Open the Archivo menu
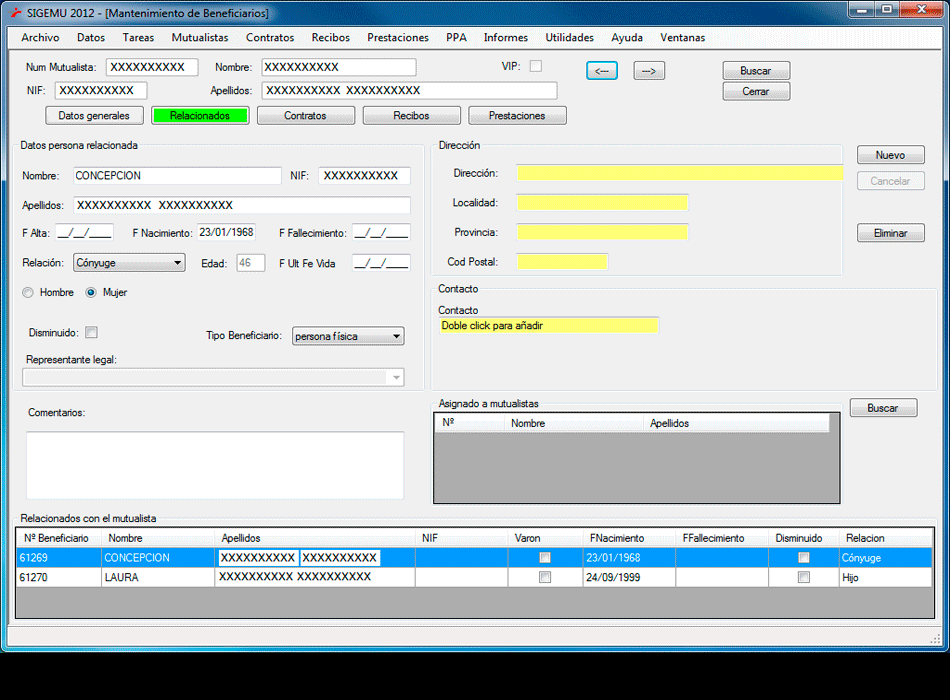The image size is (950, 700). coord(40,38)
